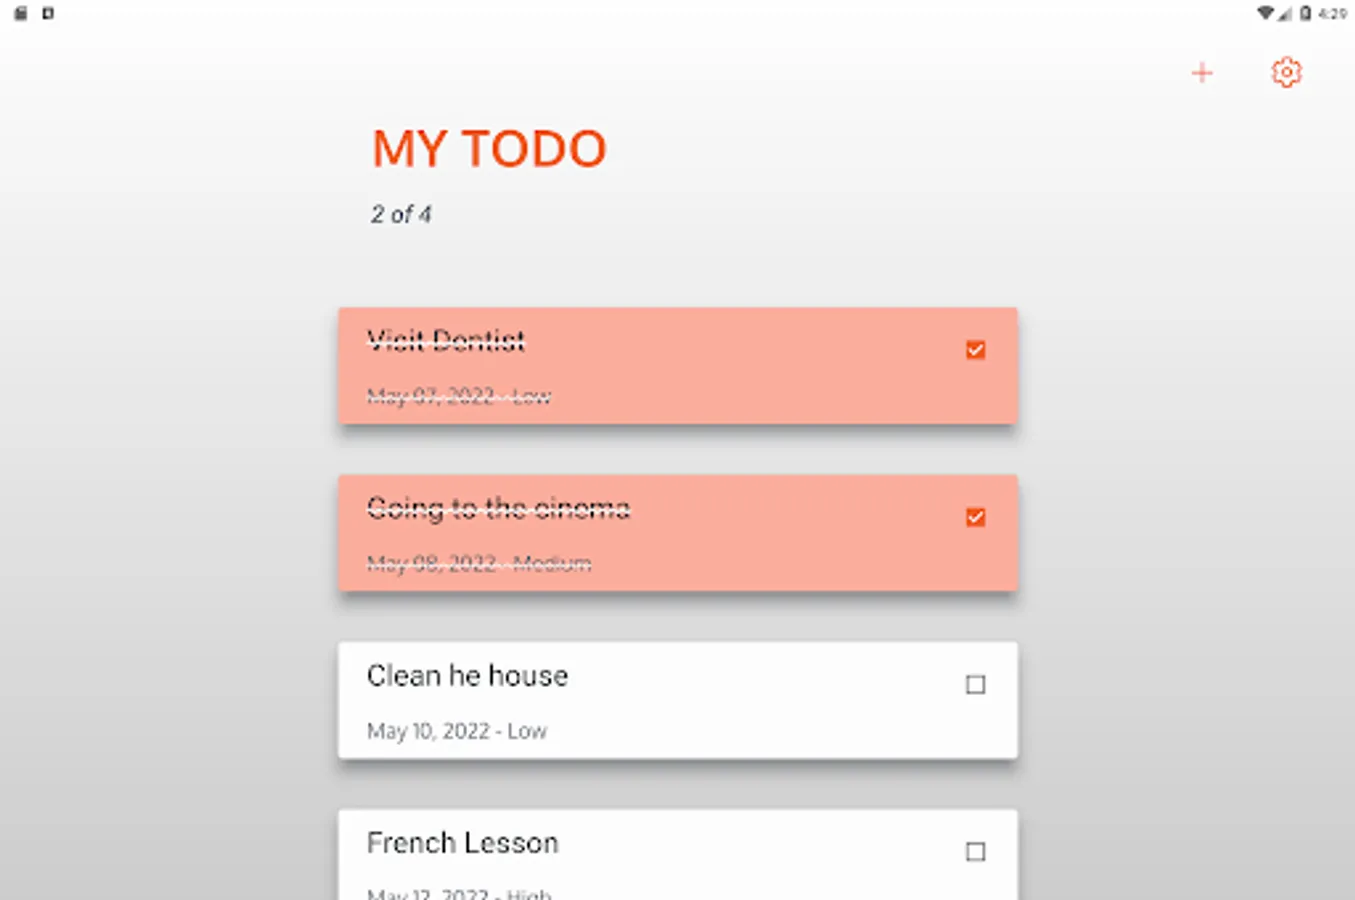Click the cellular signal icon

[x=1285, y=14]
